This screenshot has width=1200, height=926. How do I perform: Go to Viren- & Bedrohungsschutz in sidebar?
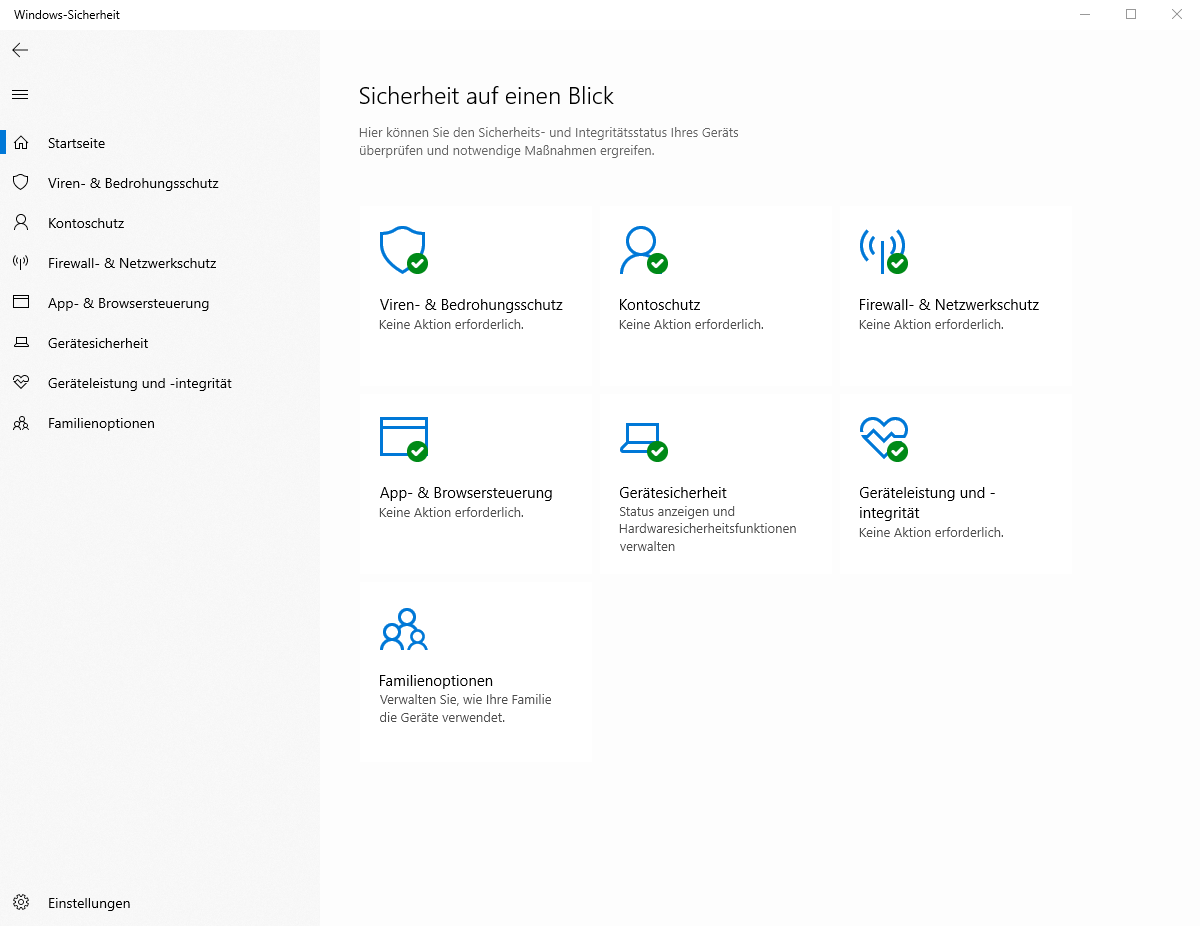click(133, 183)
